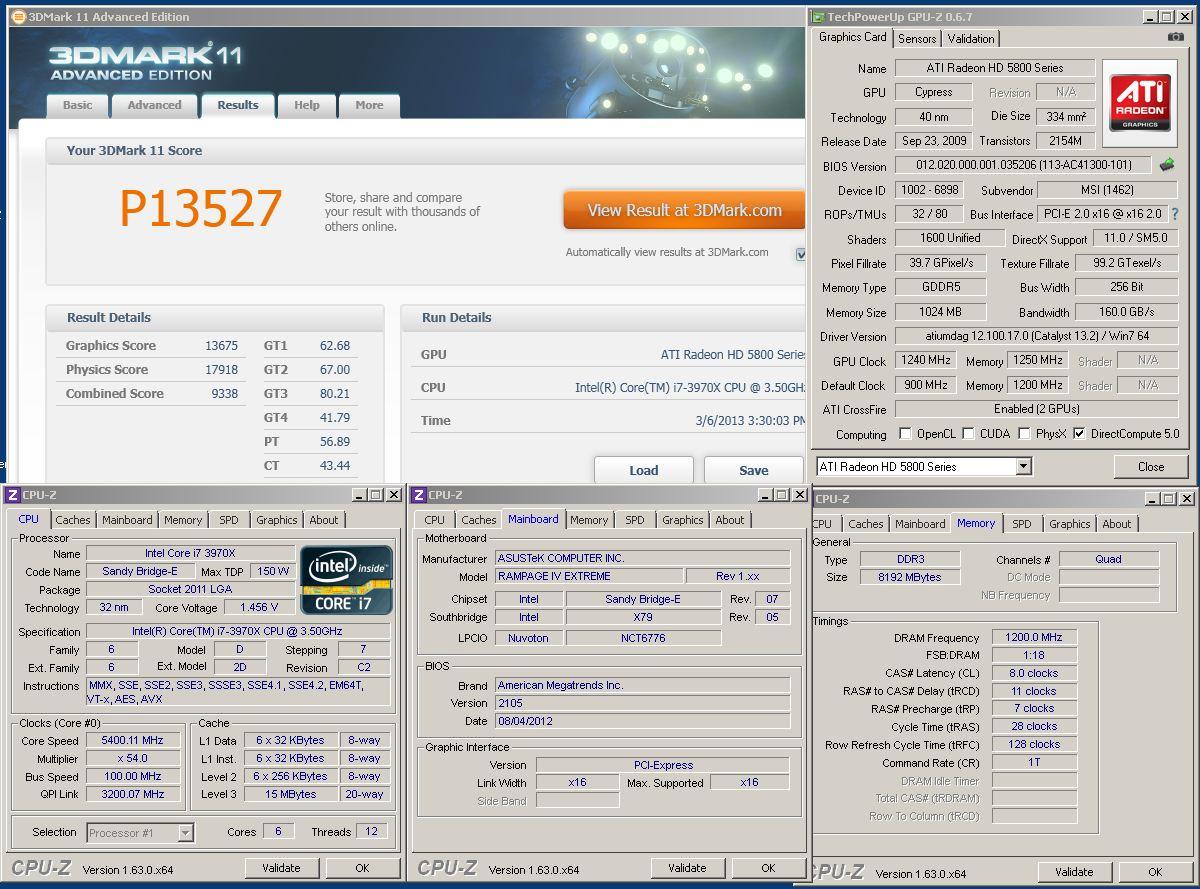Click the Southbridge field X79
This screenshot has width=1200, height=889.
pos(643,617)
